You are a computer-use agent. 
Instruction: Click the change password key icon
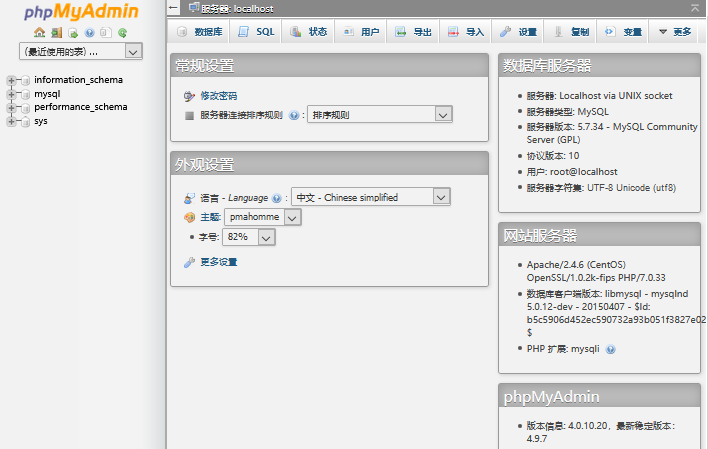tap(189, 96)
